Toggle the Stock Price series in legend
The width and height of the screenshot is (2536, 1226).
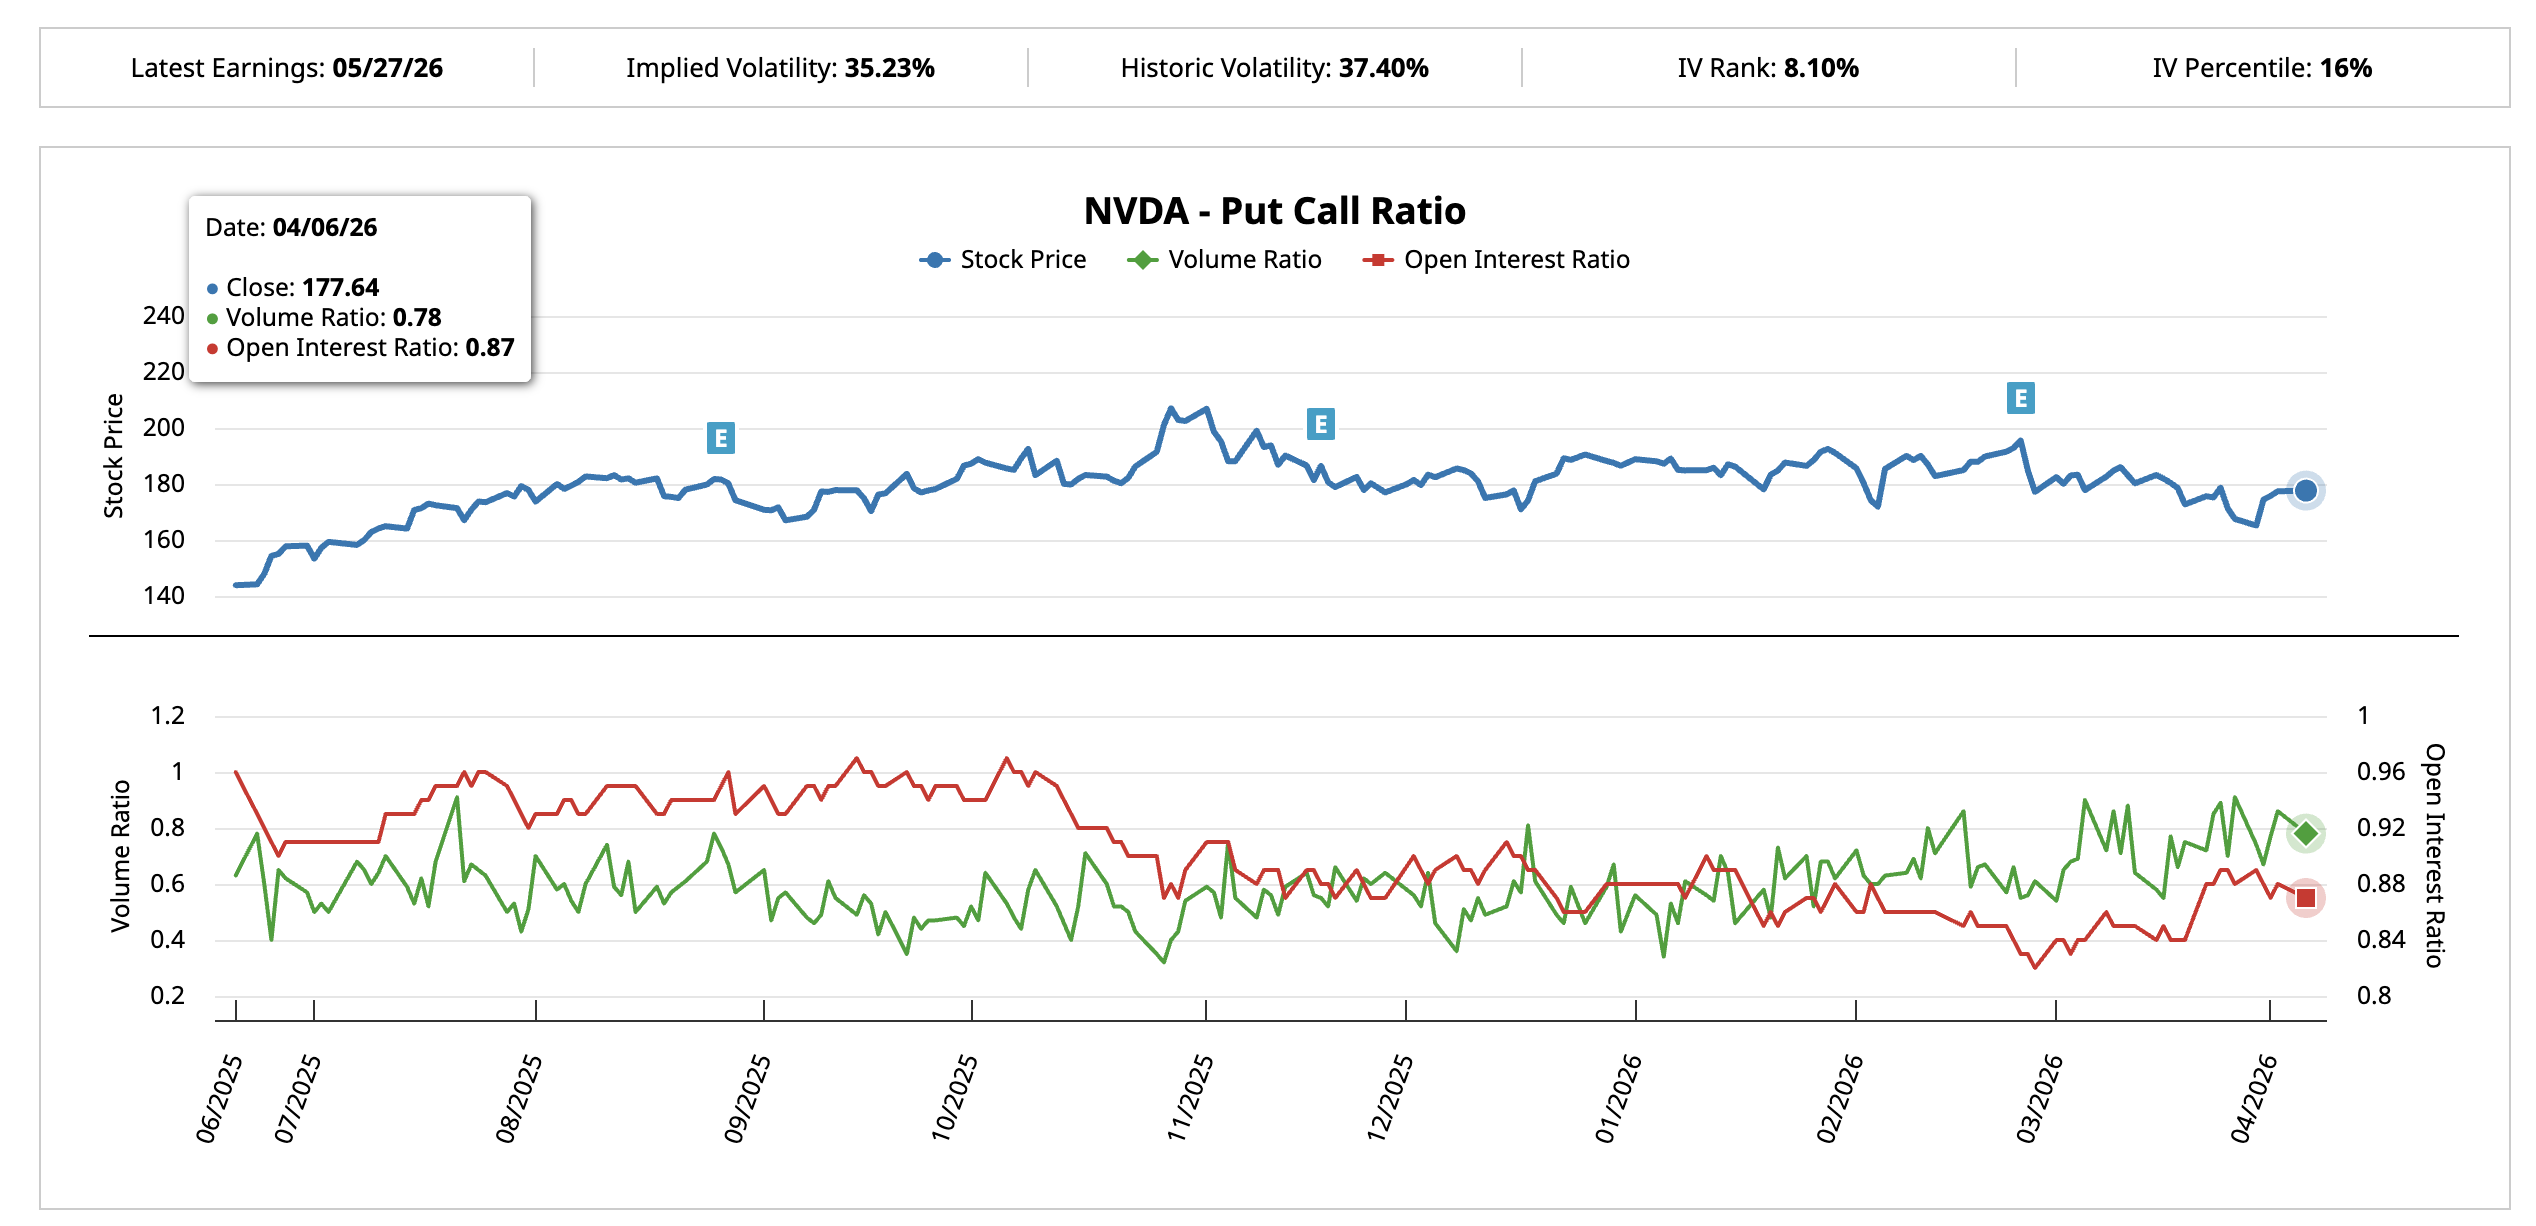point(1003,260)
